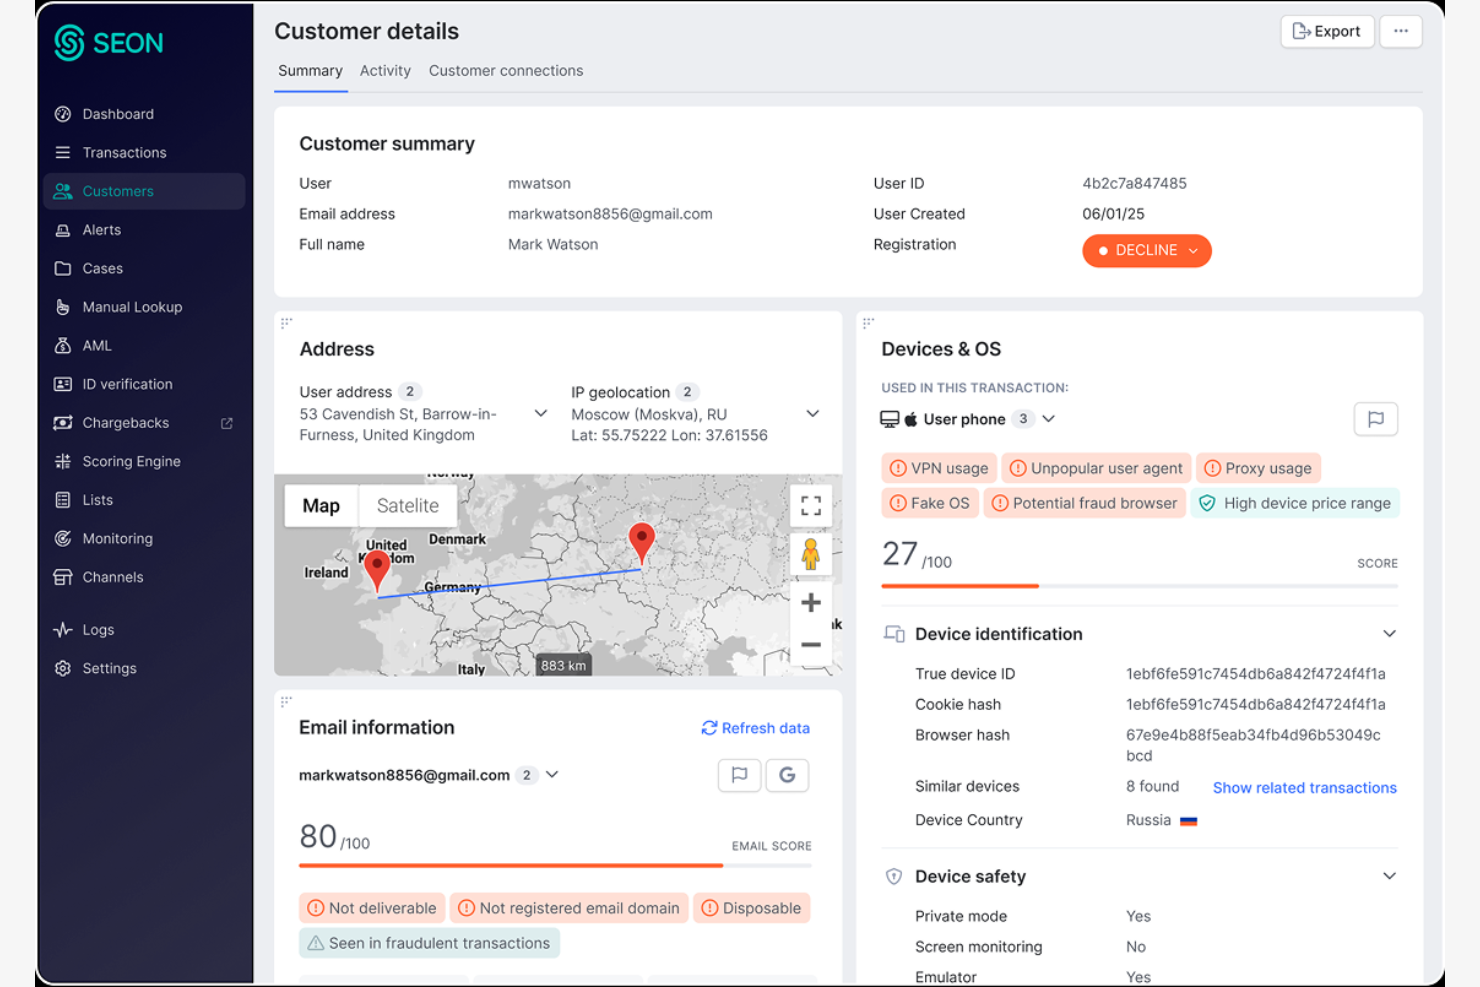Screen dimensions: 1480x987
Task: Switch to the Activity tab
Action: 385,71
